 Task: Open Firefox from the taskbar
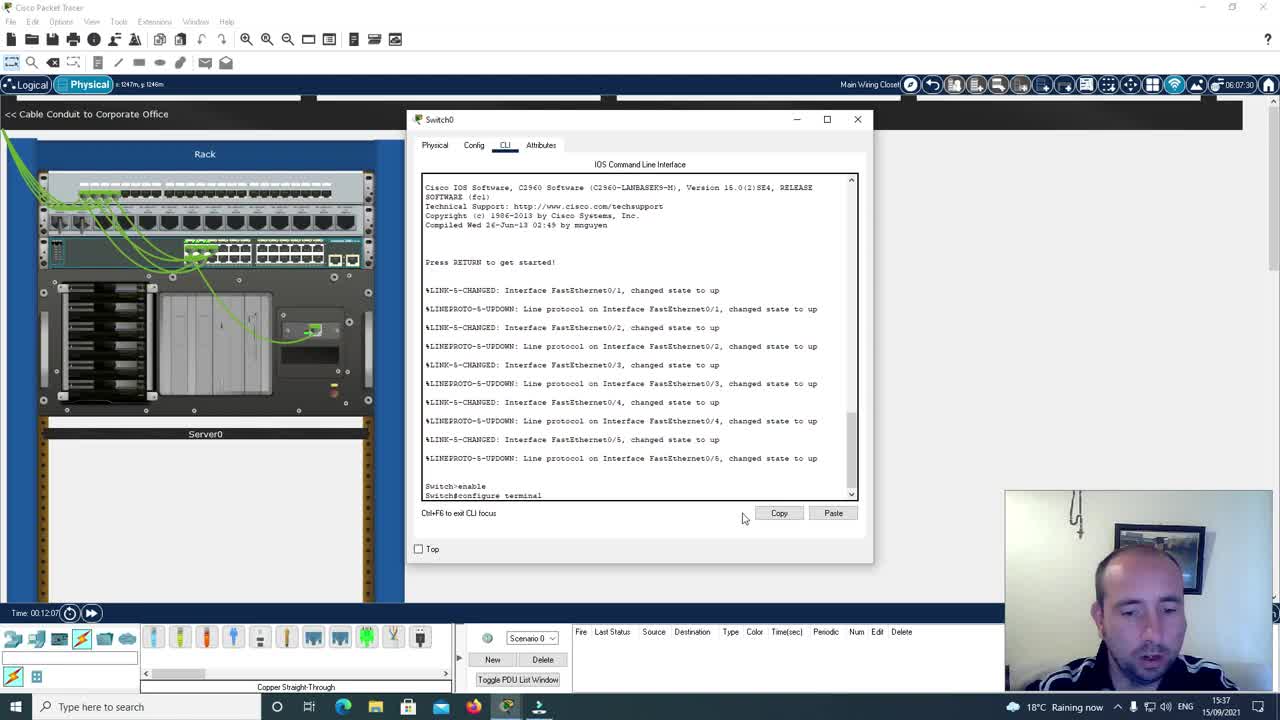tap(473, 707)
